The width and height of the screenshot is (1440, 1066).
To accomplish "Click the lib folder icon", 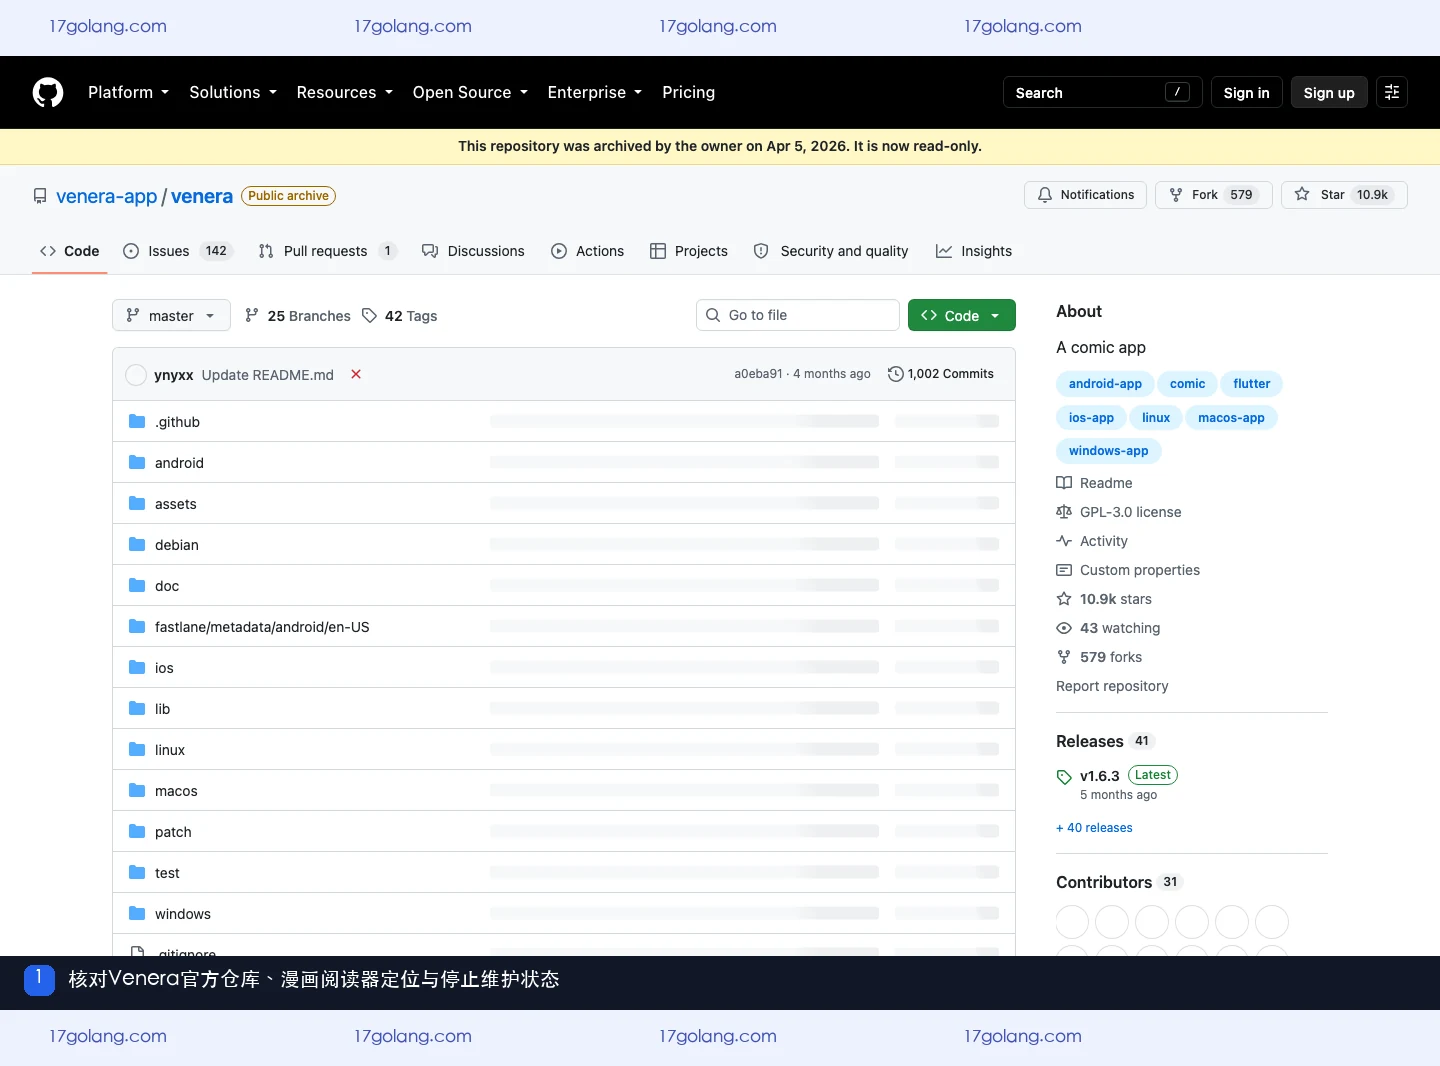I will click(x=137, y=709).
